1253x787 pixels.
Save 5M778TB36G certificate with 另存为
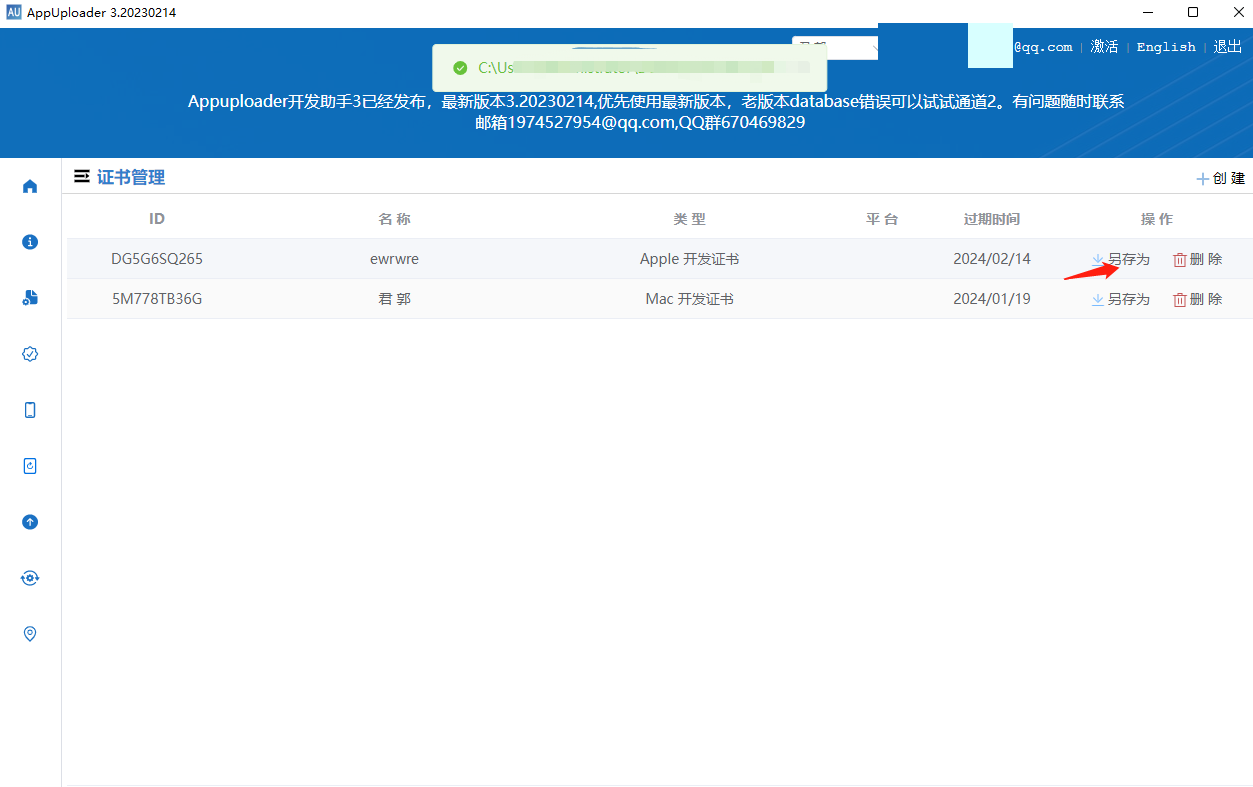pos(1121,299)
